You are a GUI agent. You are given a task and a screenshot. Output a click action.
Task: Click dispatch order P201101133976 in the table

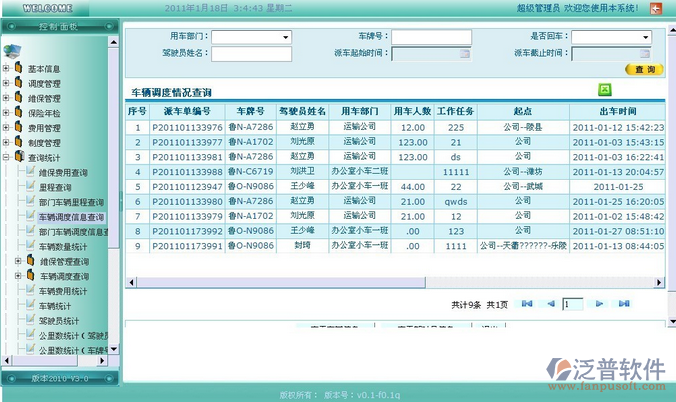186,127
